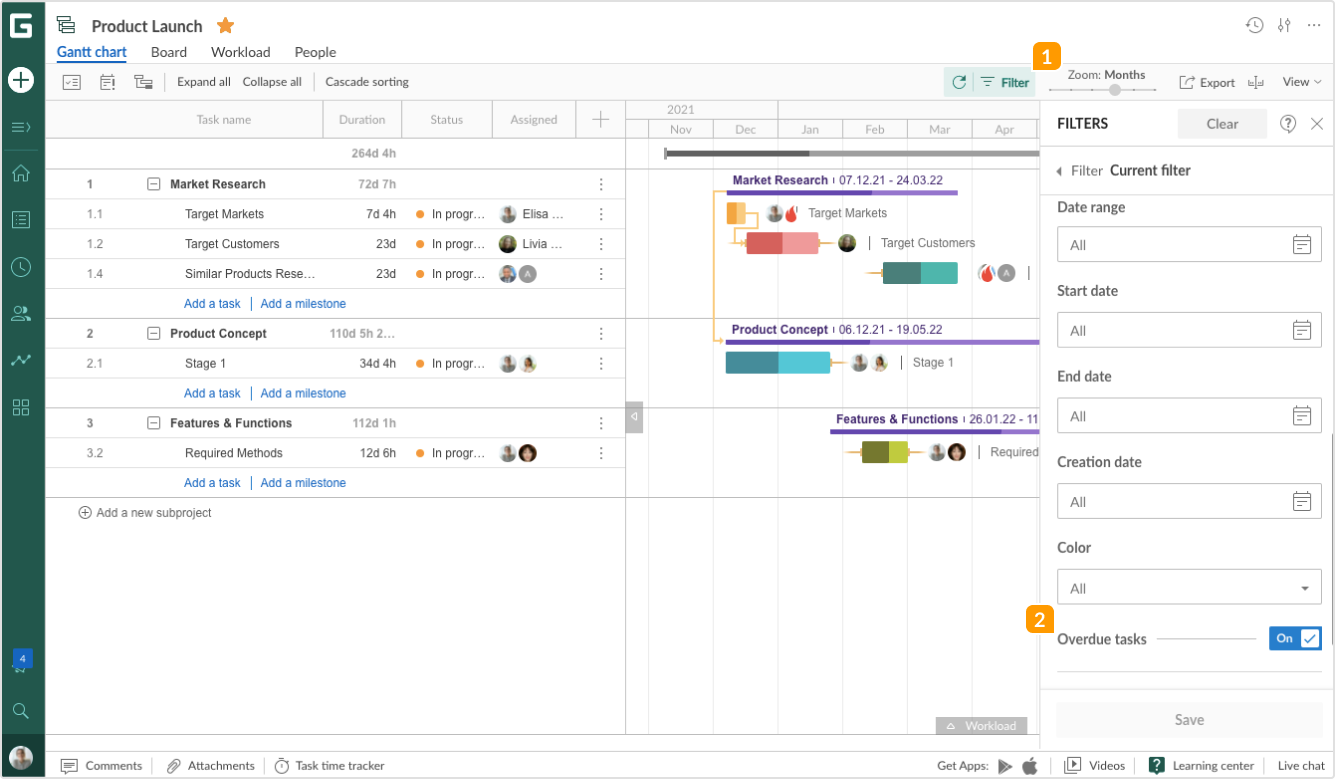Collapse the Market Research task group
This screenshot has height=779, width=1335.
(153, 184)
